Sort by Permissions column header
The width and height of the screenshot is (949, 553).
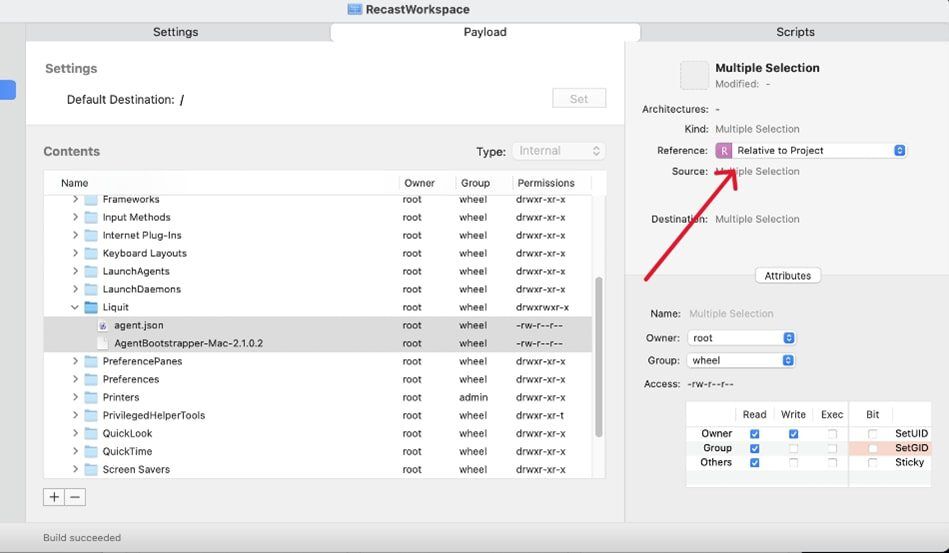551,183
